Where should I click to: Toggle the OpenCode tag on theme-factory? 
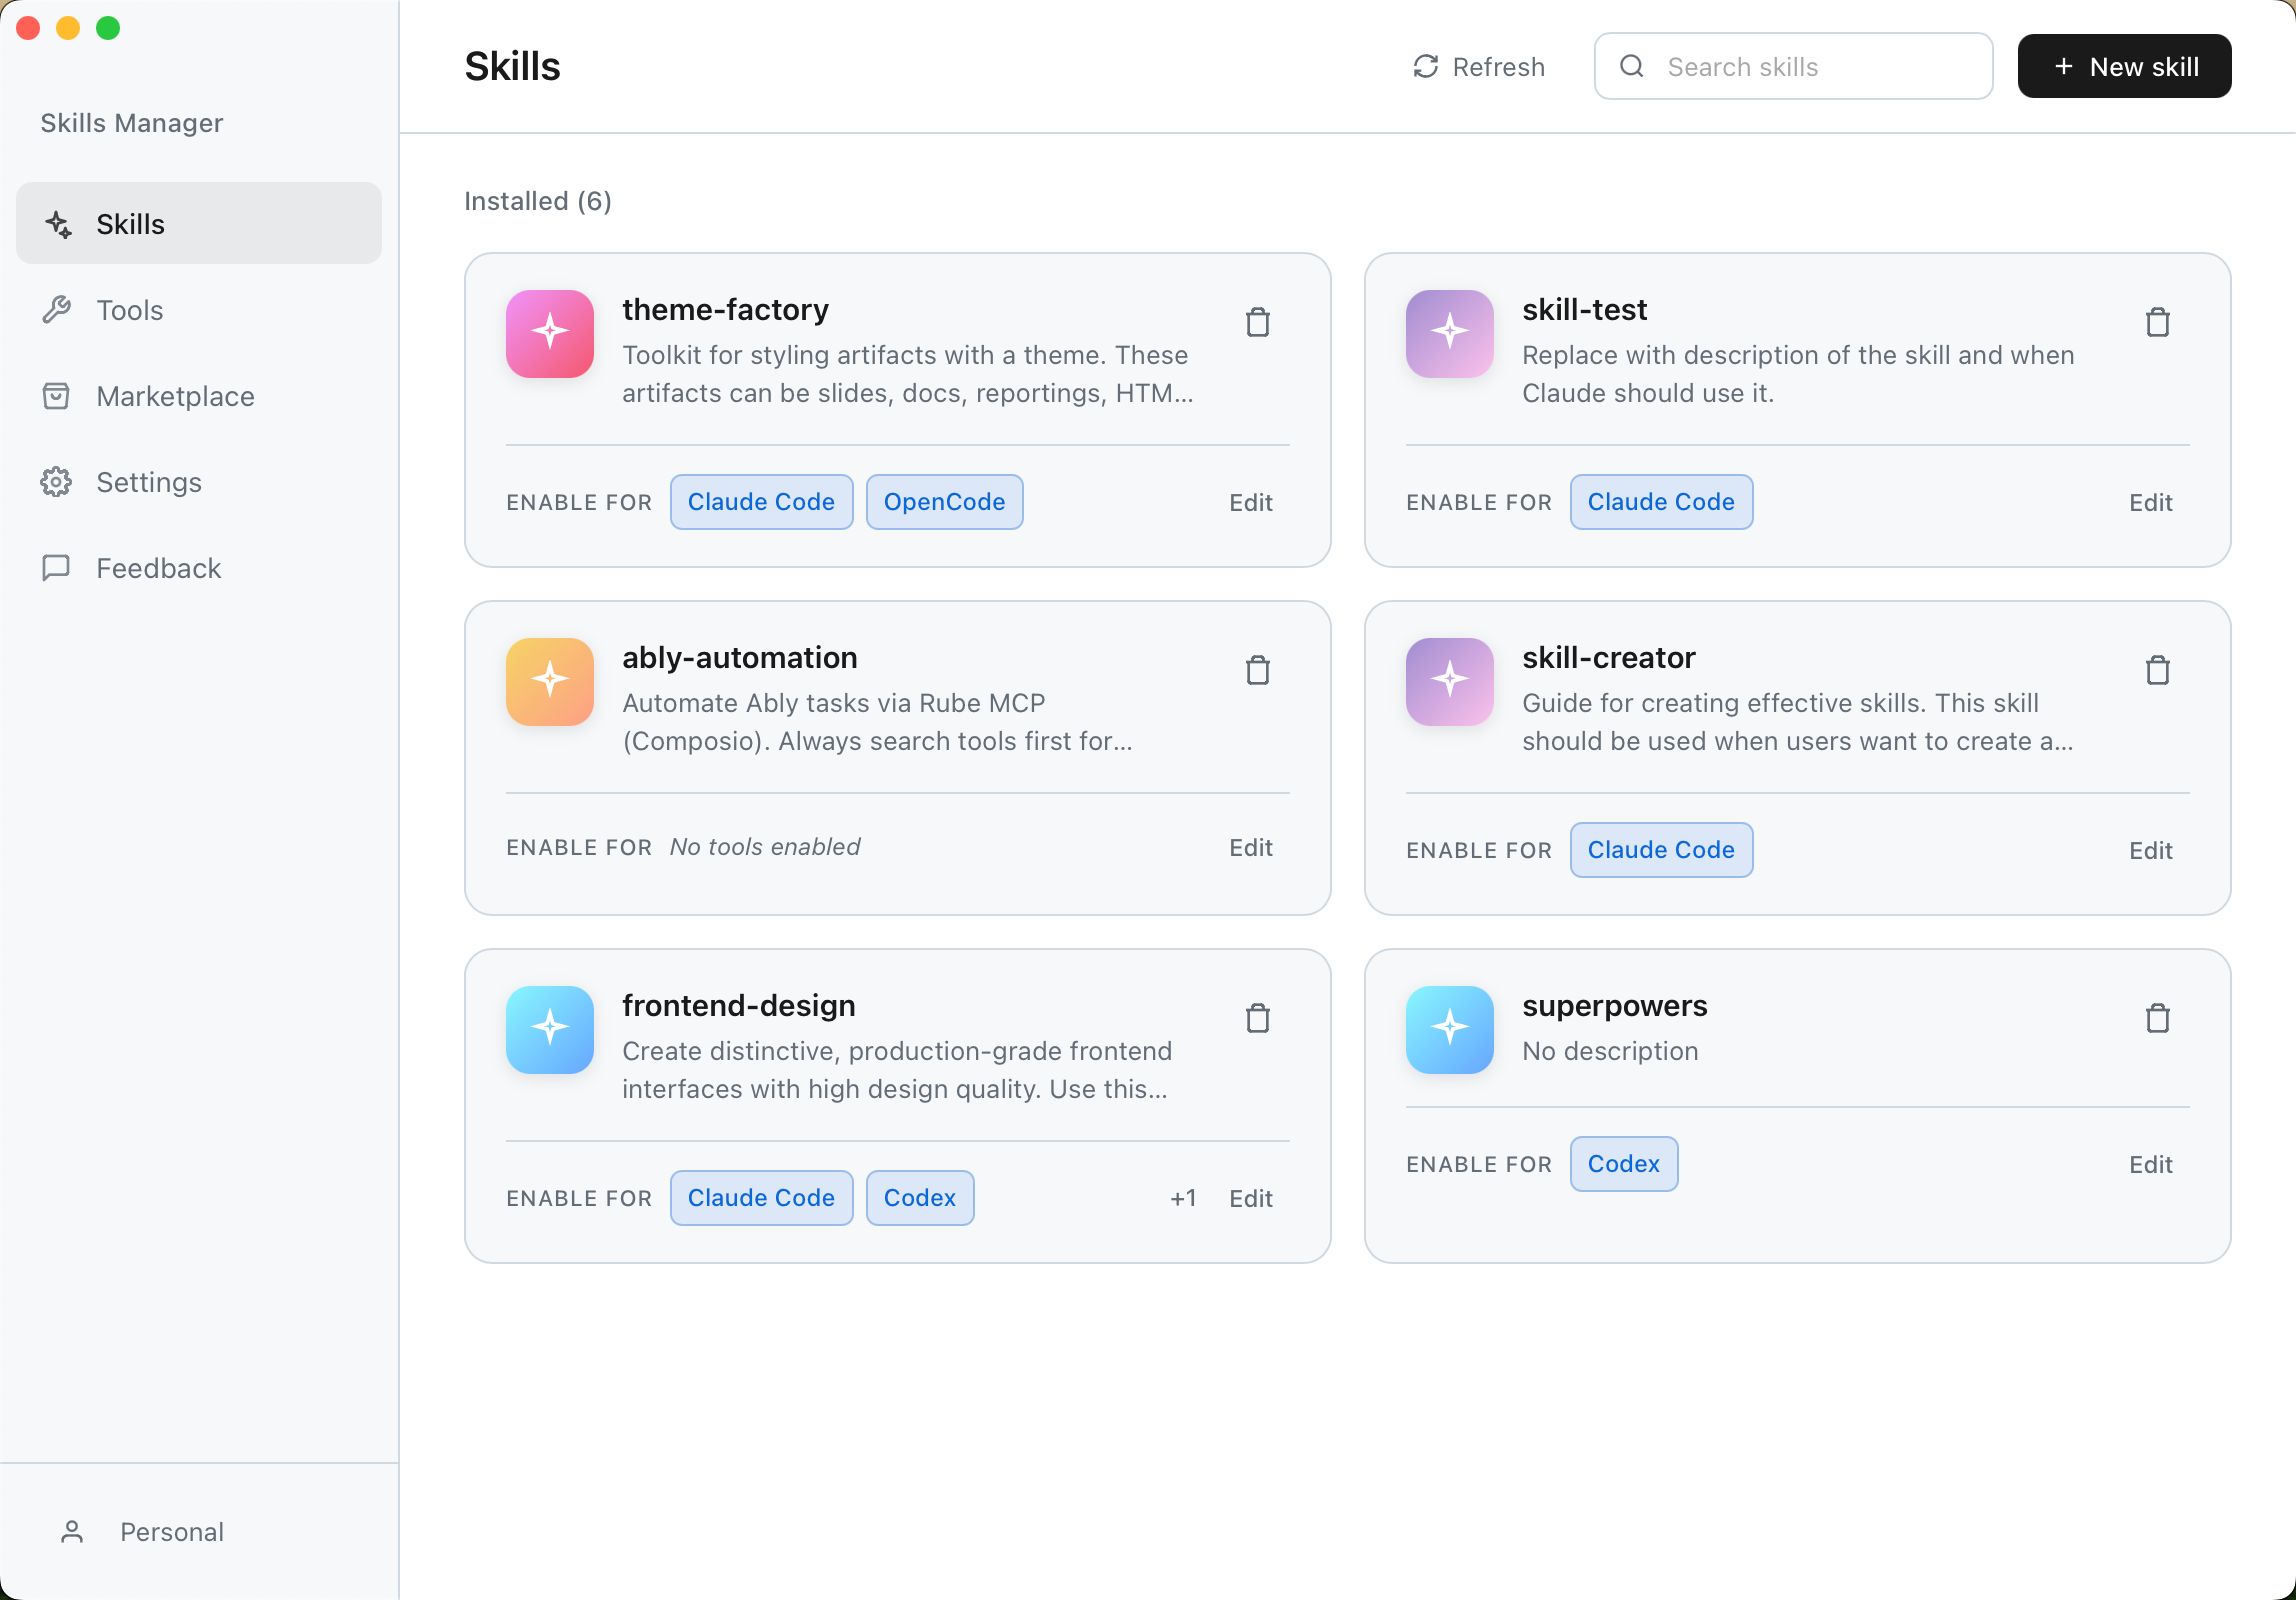[x=944, y=502]
